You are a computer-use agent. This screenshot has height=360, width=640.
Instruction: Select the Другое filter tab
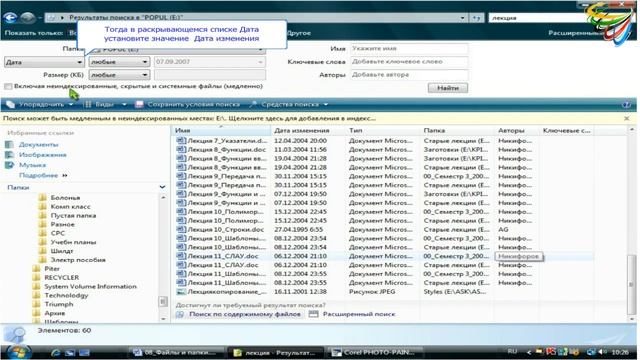pos(299,33)
